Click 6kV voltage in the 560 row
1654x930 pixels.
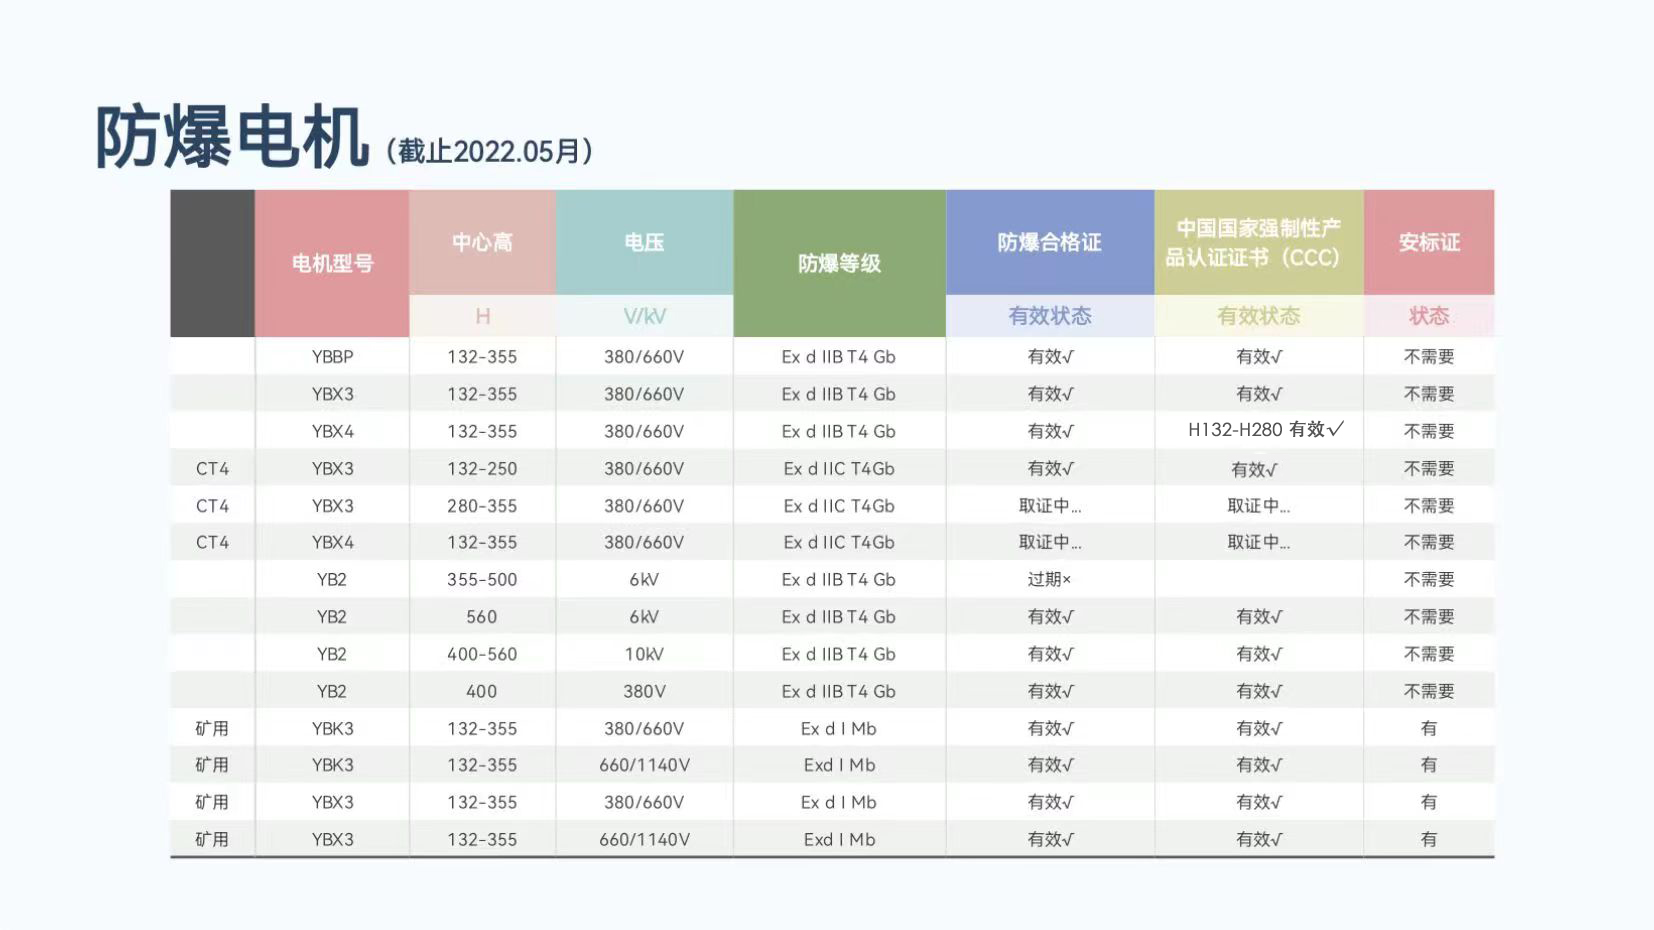(x=644, y=617)
